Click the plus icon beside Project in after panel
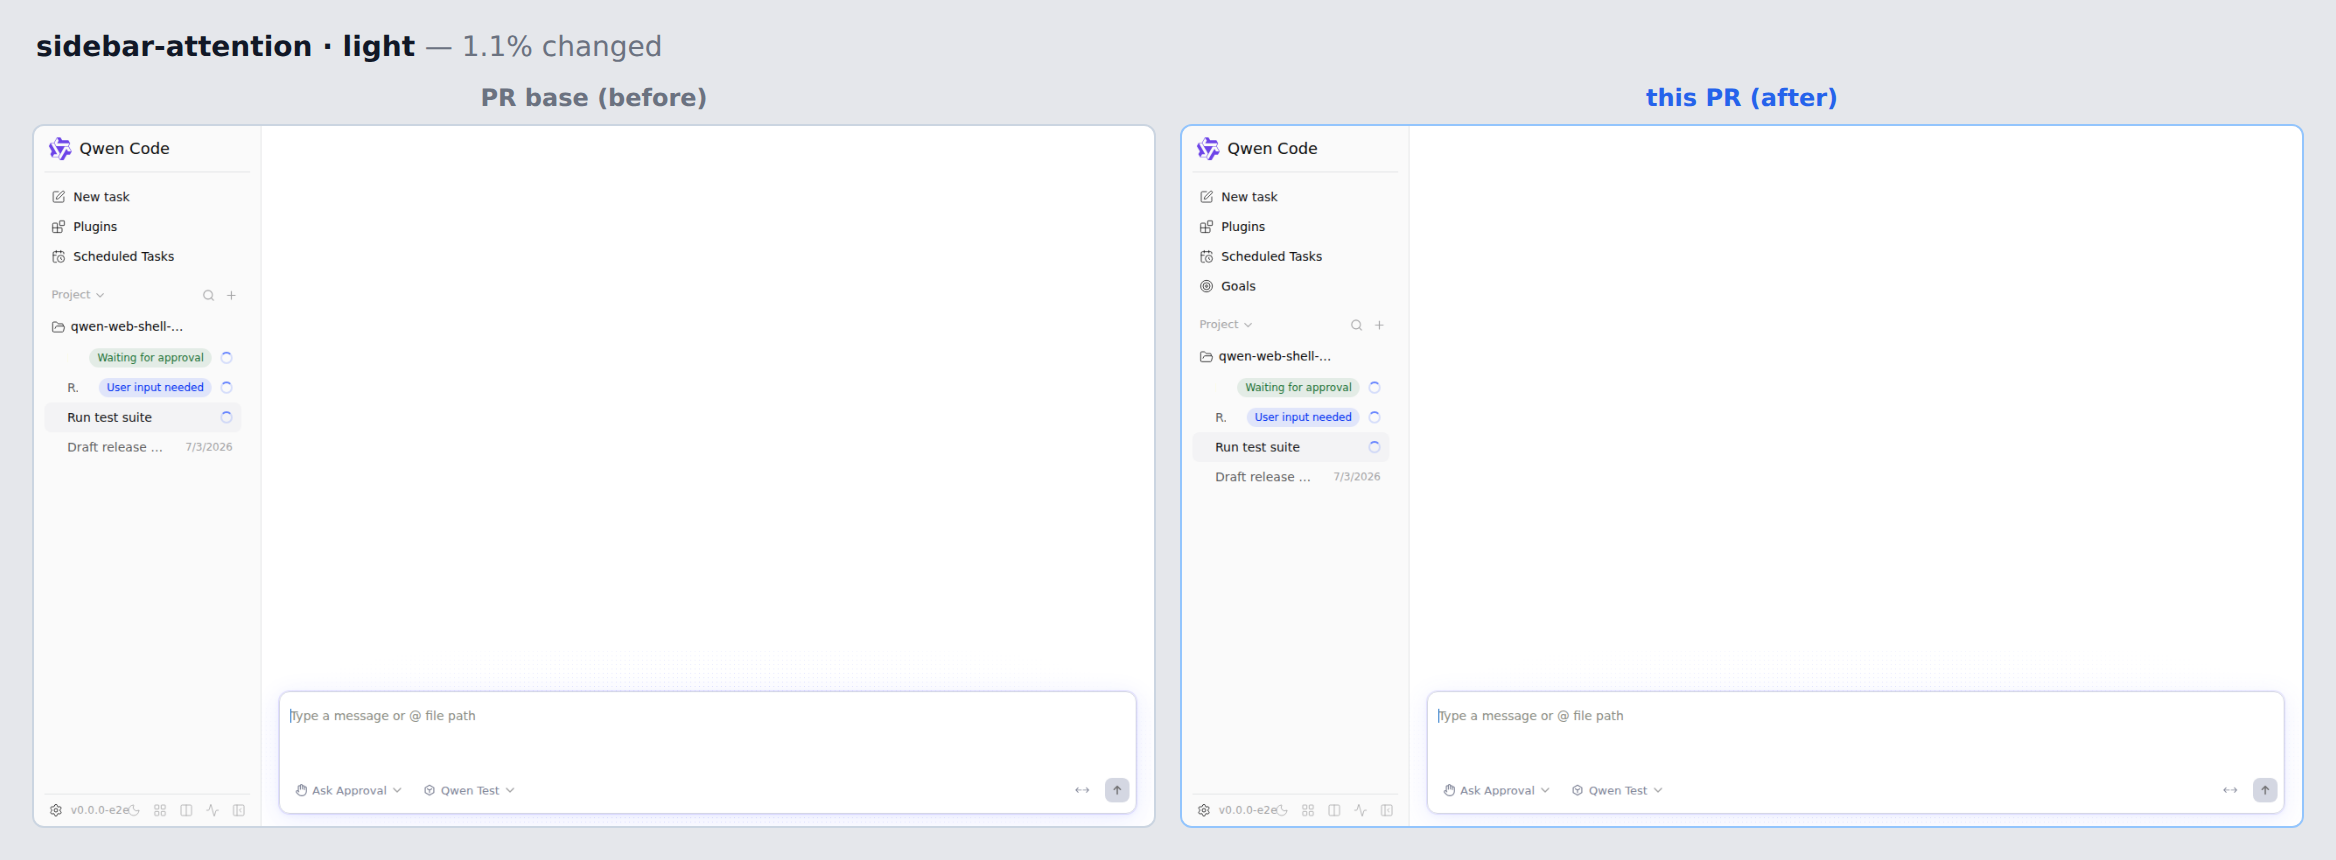The width and height of the screenshot is (2336, 860). pos(1379,325)
